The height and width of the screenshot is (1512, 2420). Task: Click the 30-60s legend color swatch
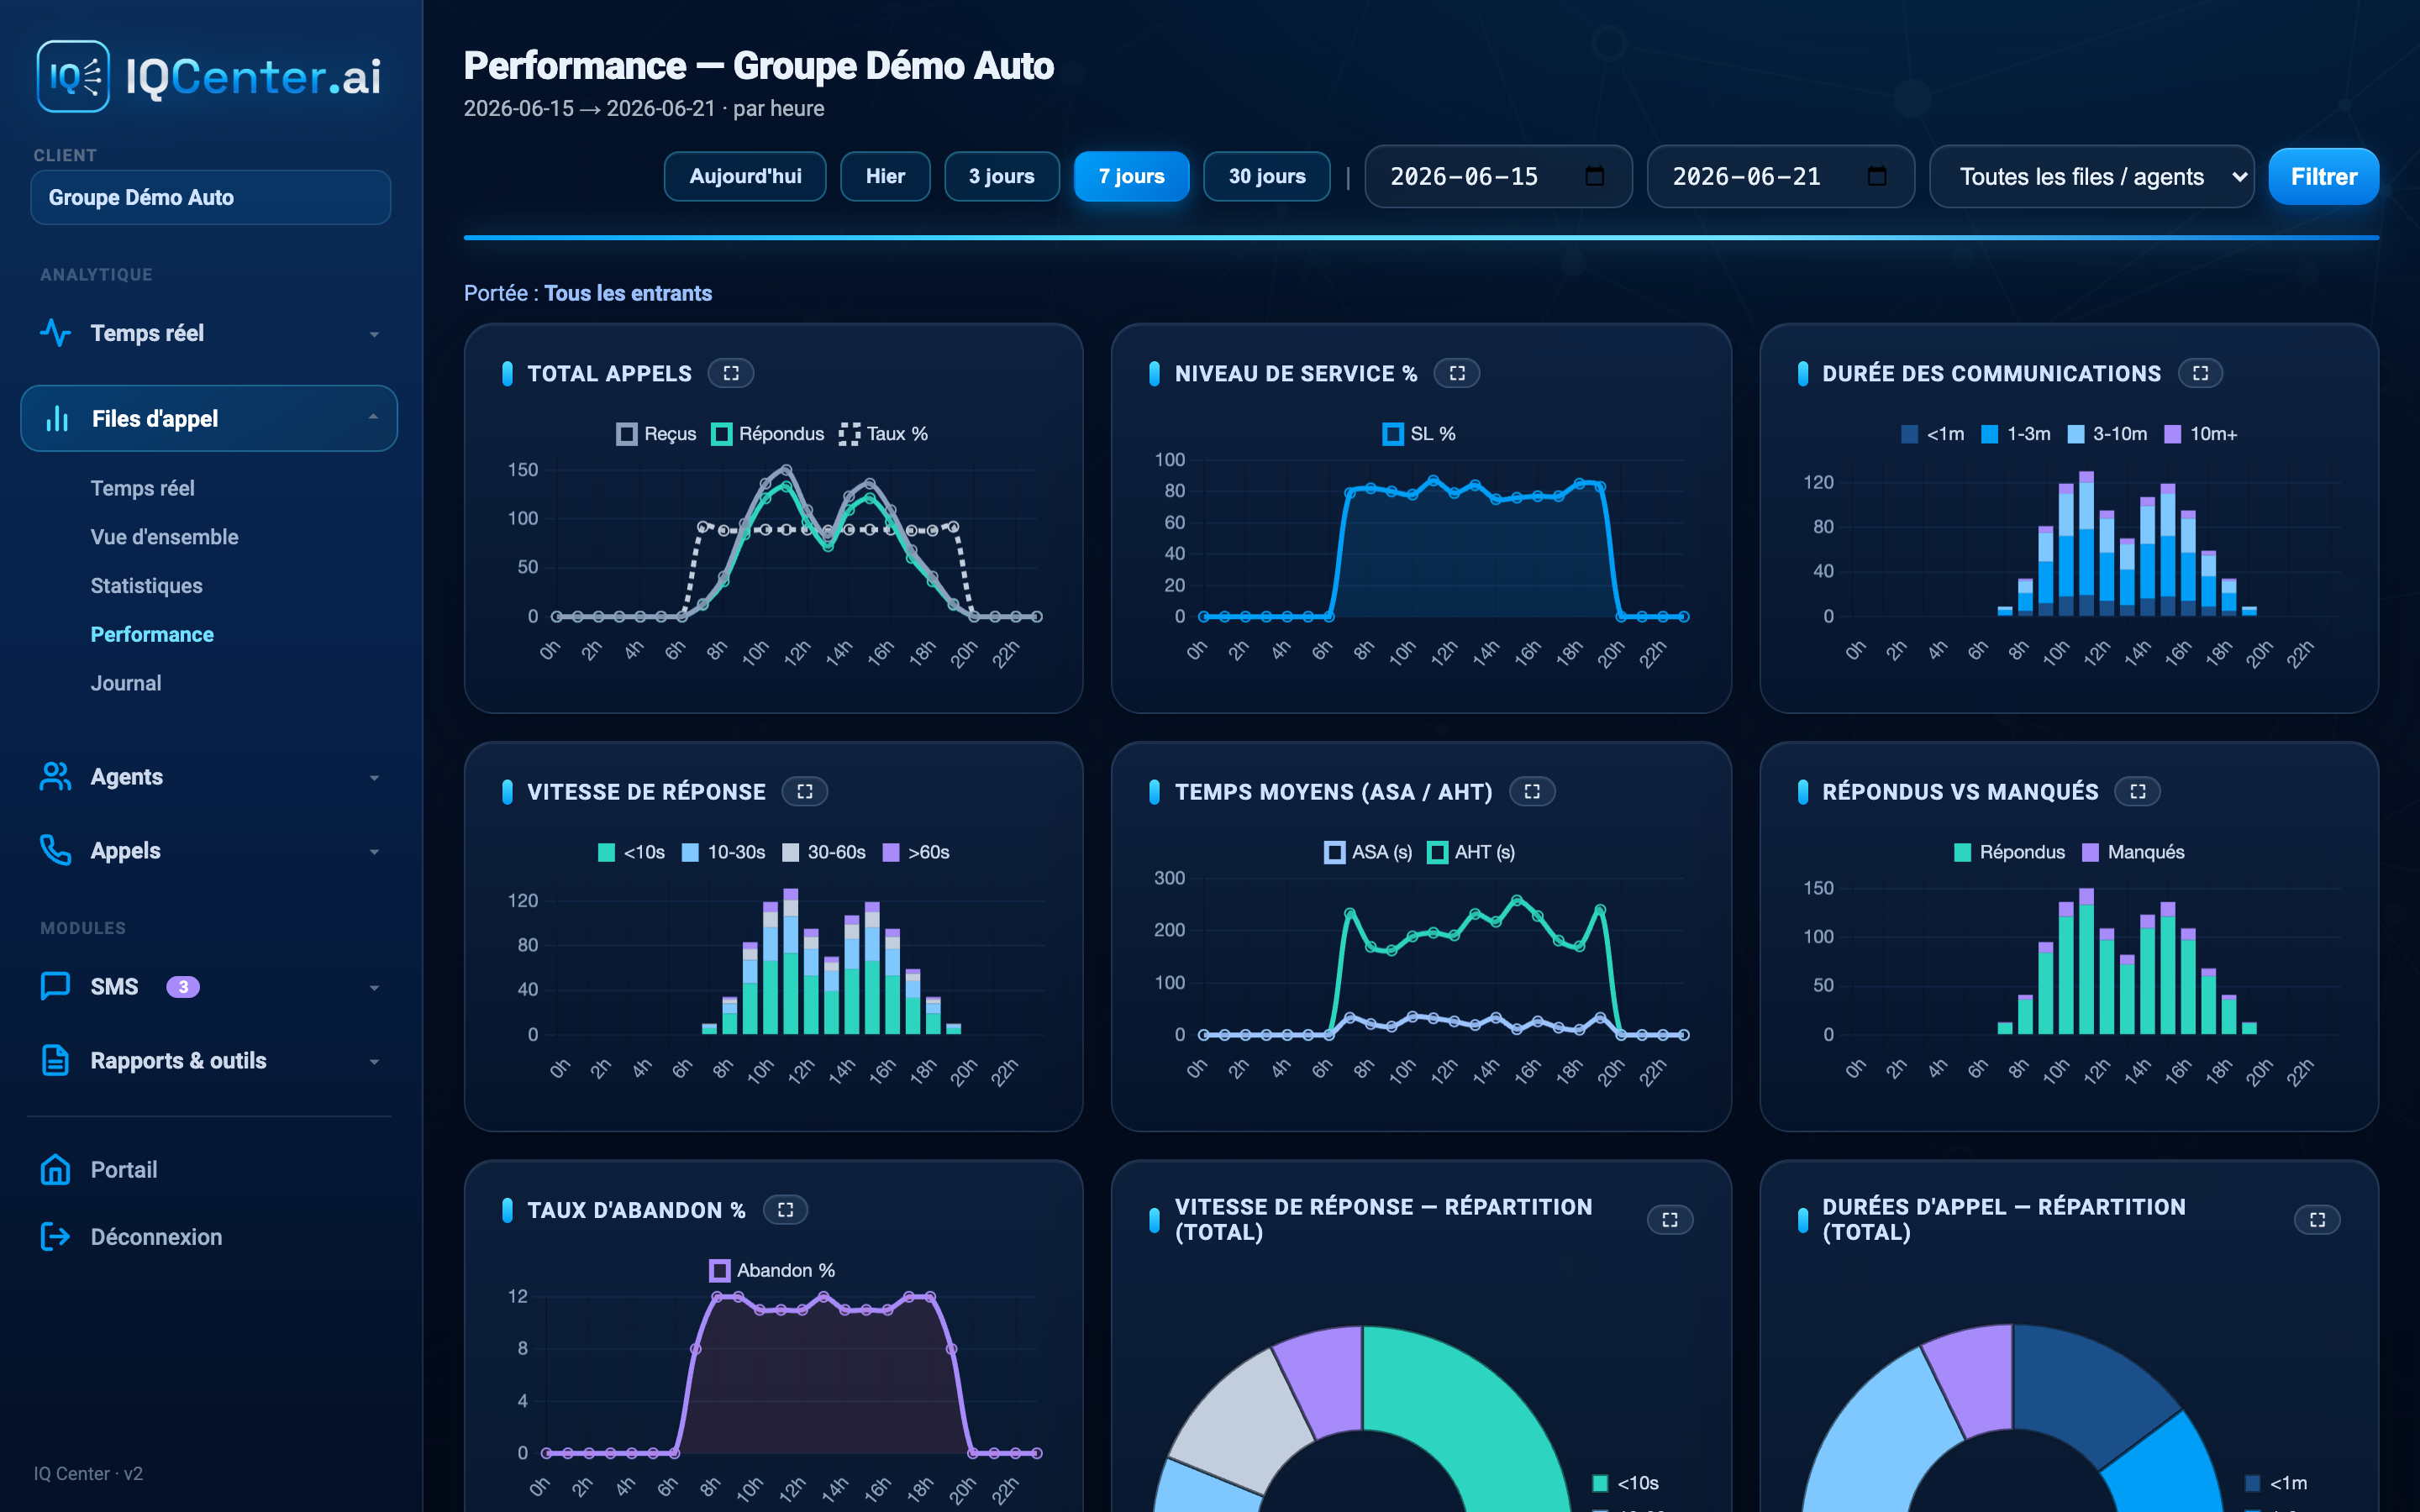pos(790,852)
